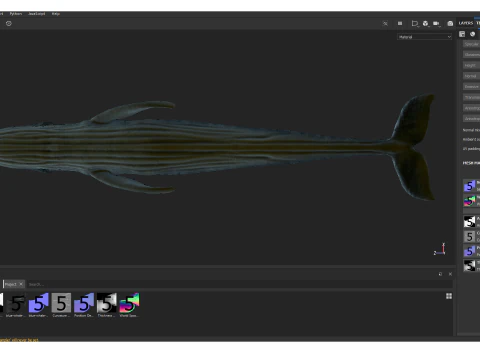Click the texture set settings panel icon
480x360 pixels.
click(462, 34)
